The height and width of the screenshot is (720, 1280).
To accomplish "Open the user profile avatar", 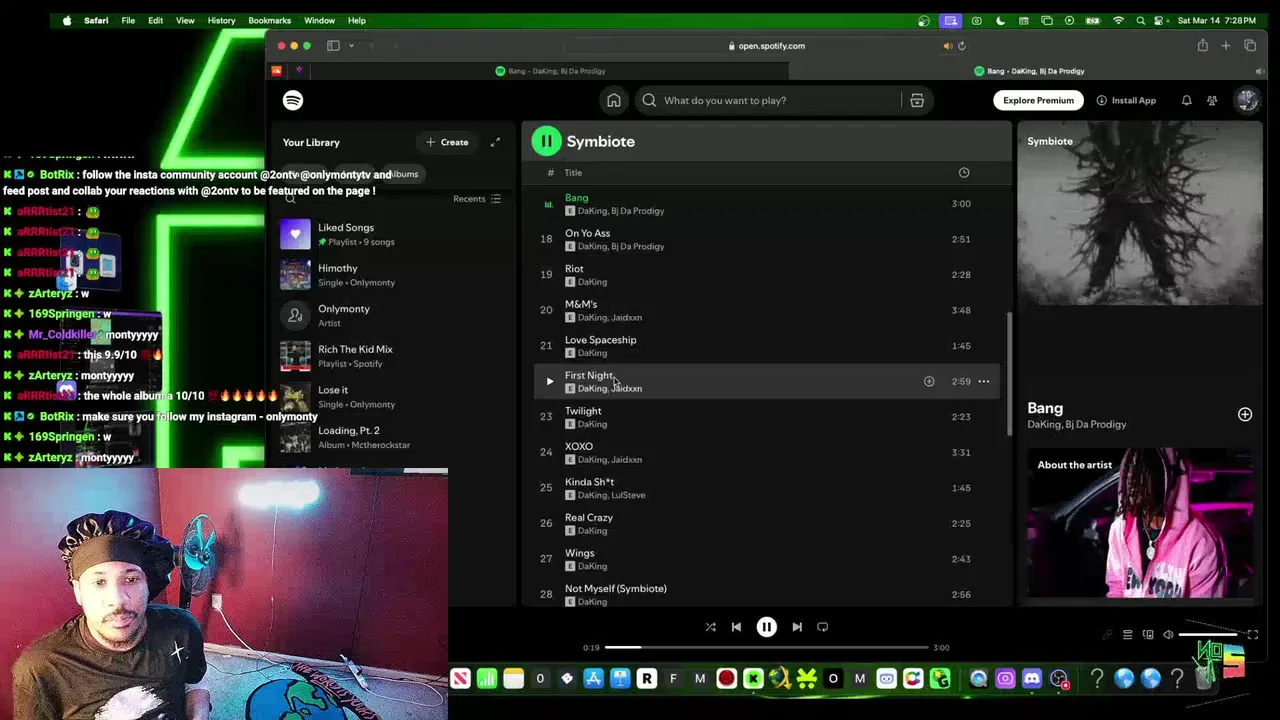I will coord(1246,100).
